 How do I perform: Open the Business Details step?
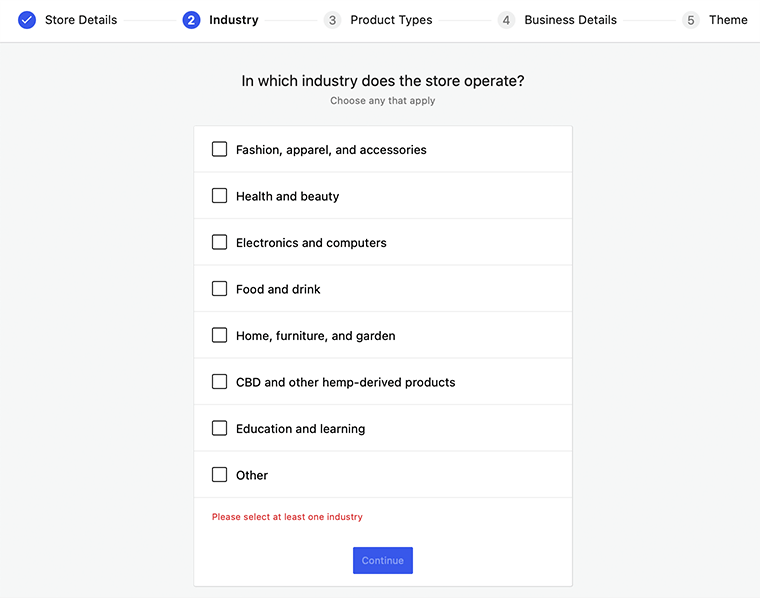tap(570, 20)
